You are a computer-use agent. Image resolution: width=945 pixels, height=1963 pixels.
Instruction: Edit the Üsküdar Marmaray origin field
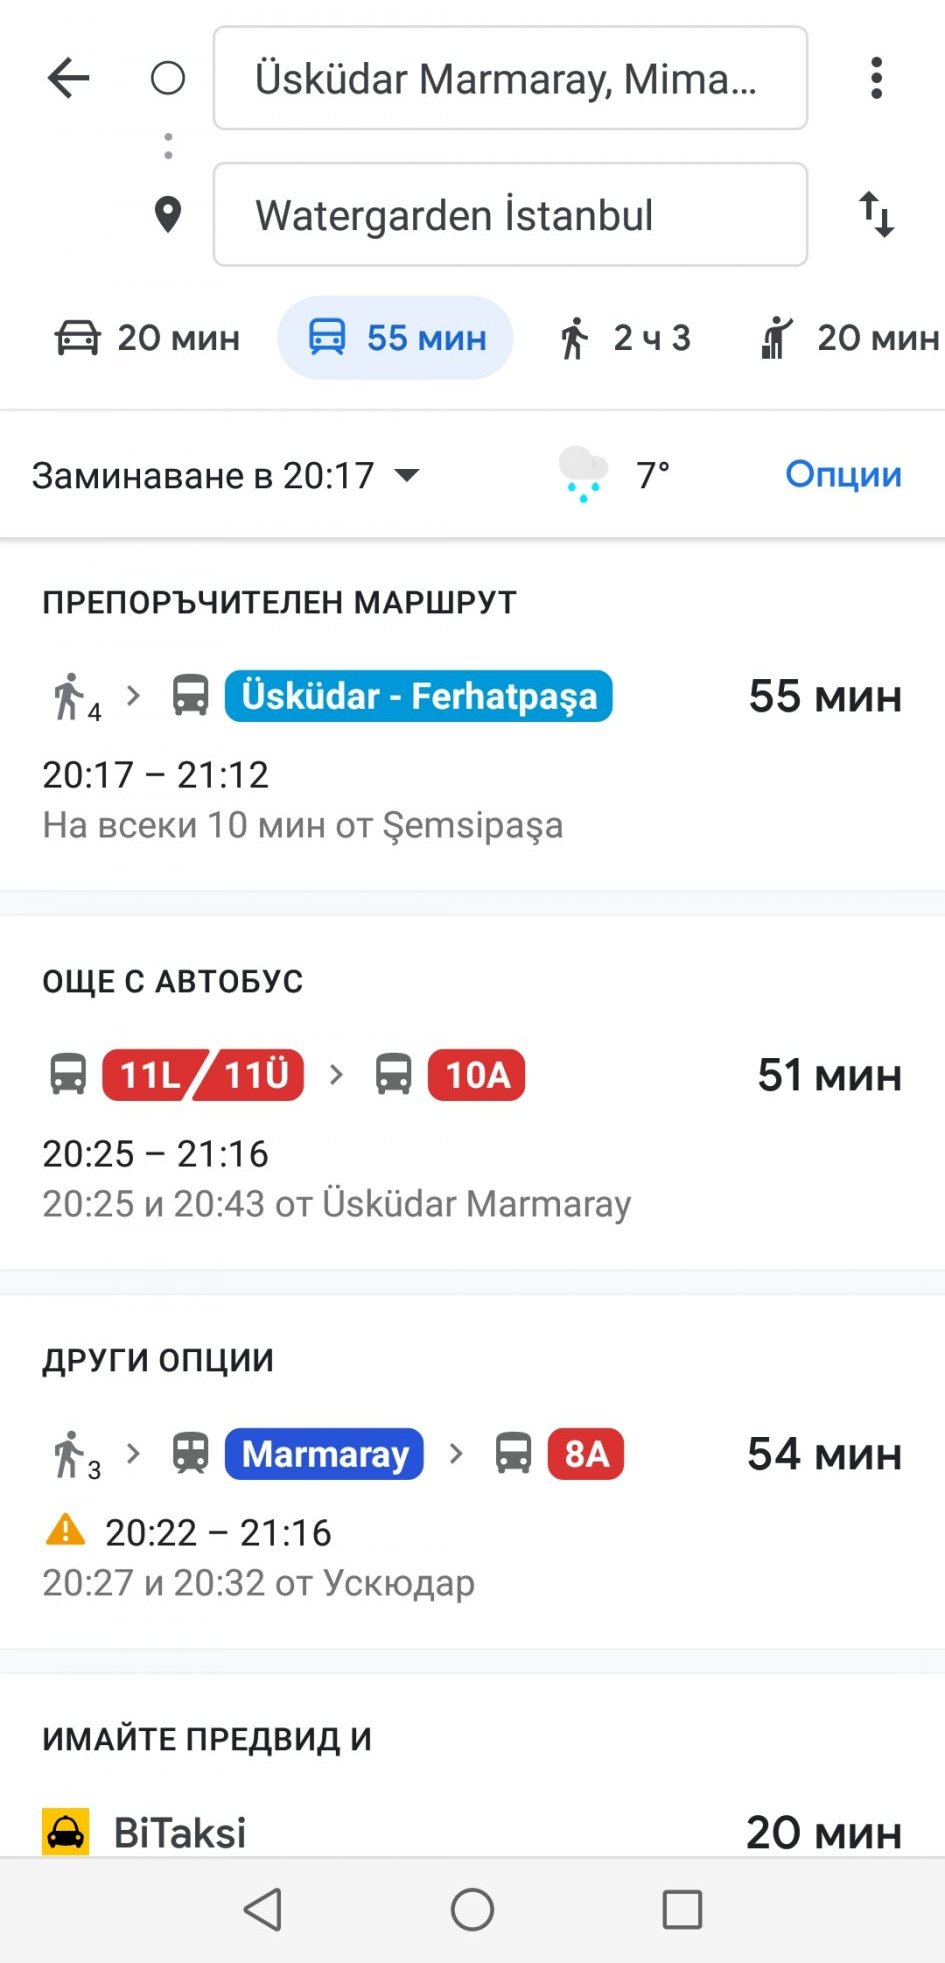pyautogui.click(x=510, y=78)
